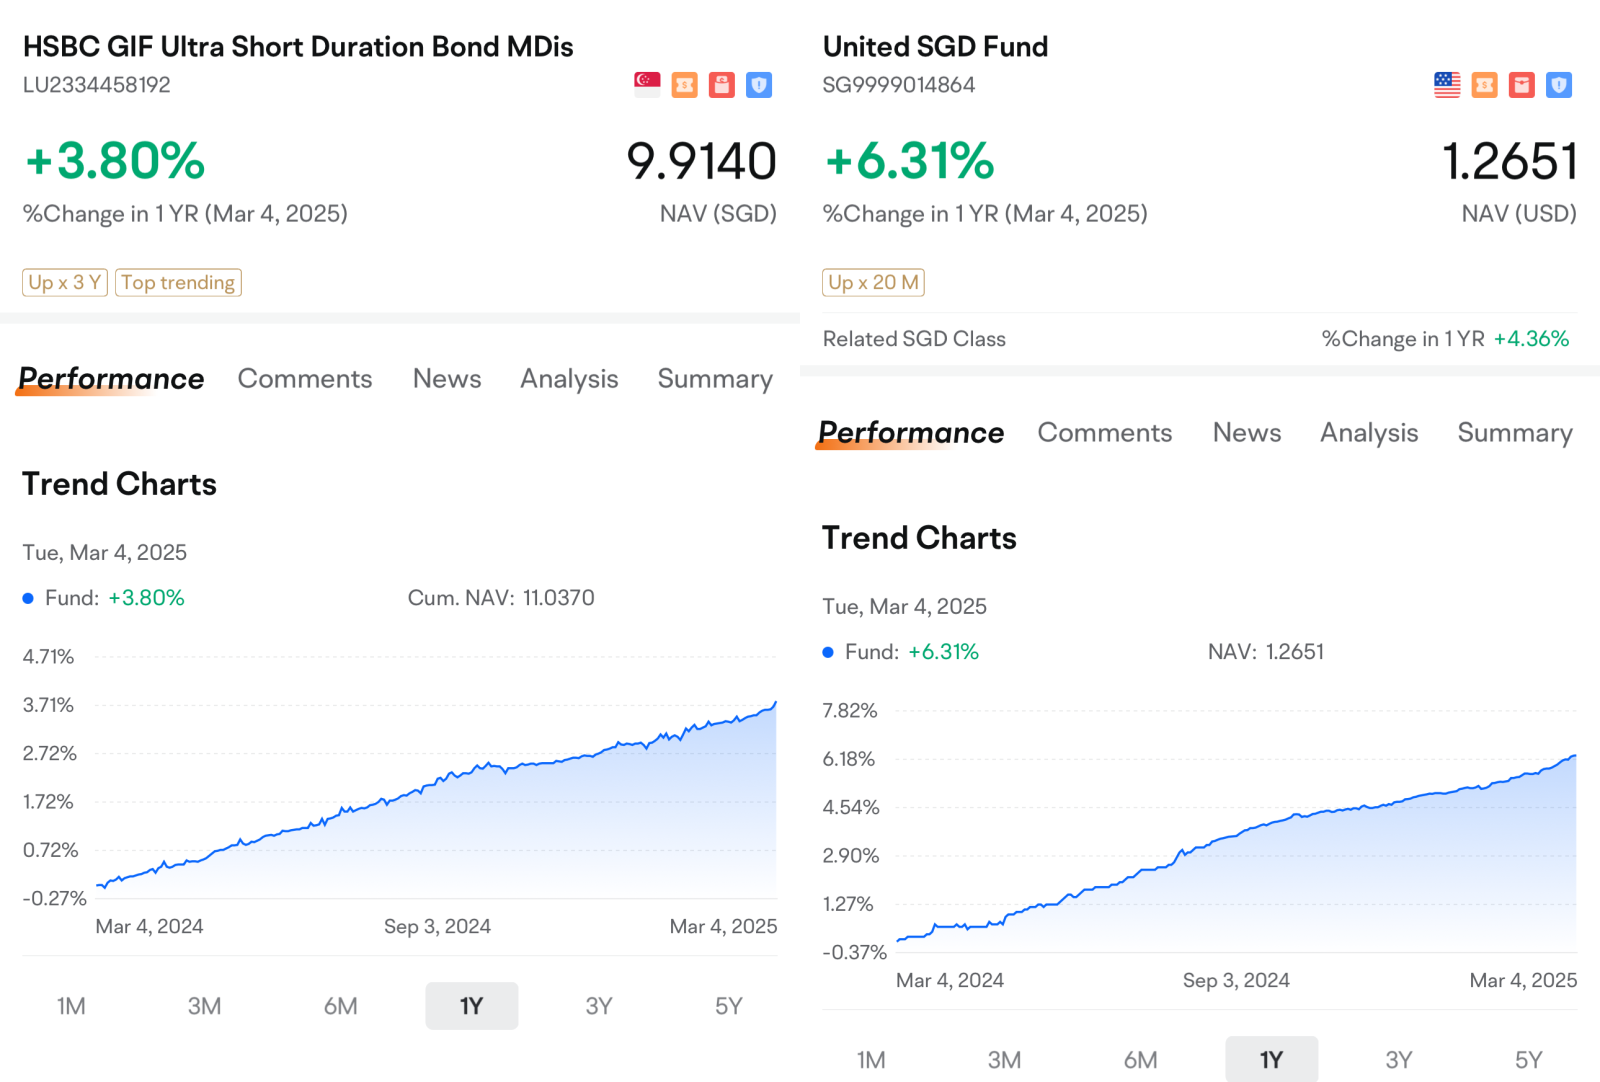Click HSBC chart line endpoint at Mar 4, 2025
Image resolution: width=1600 pixels, height=1082 pixels.
click(x=775, y=704)
